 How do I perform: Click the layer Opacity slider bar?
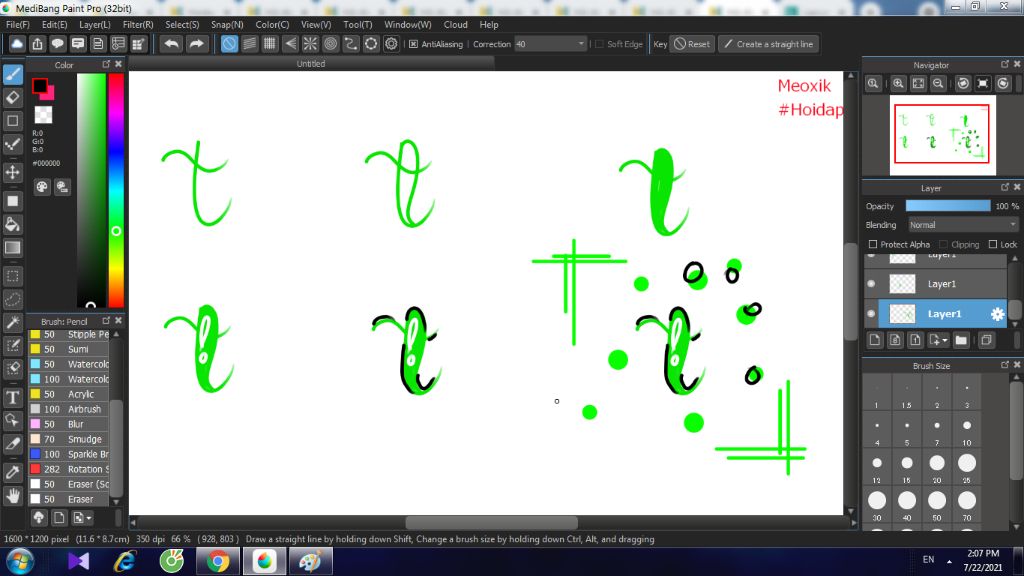point(948,206)
